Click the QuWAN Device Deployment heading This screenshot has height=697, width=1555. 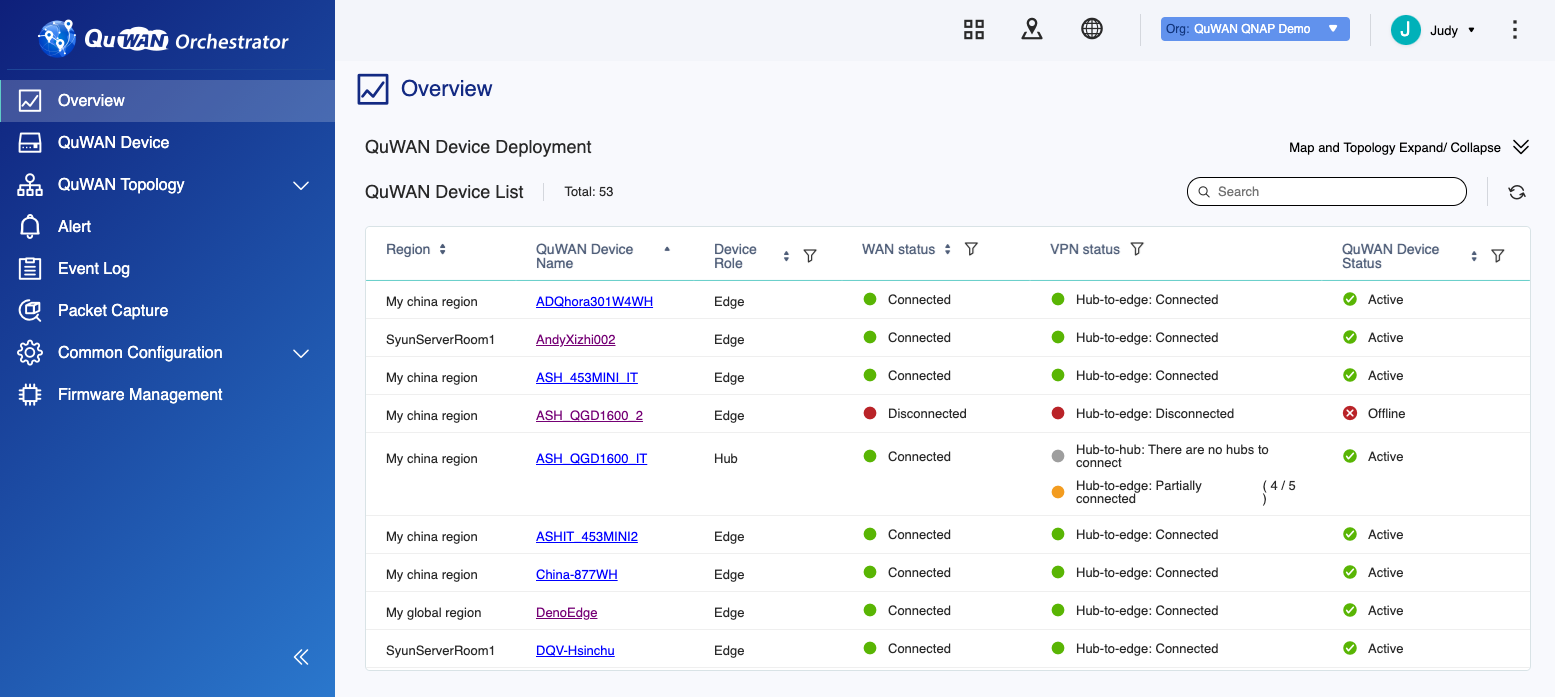[x=478, y=147]
